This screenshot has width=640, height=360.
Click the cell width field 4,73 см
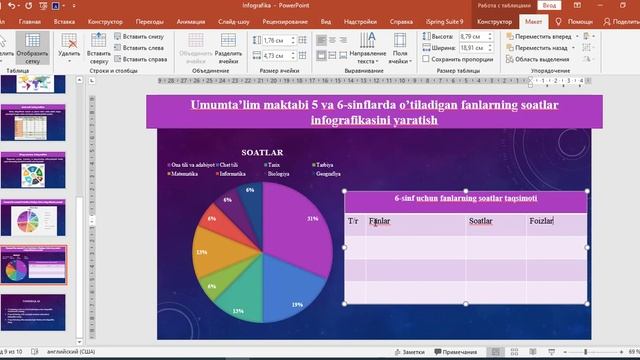tap(275, 56)
